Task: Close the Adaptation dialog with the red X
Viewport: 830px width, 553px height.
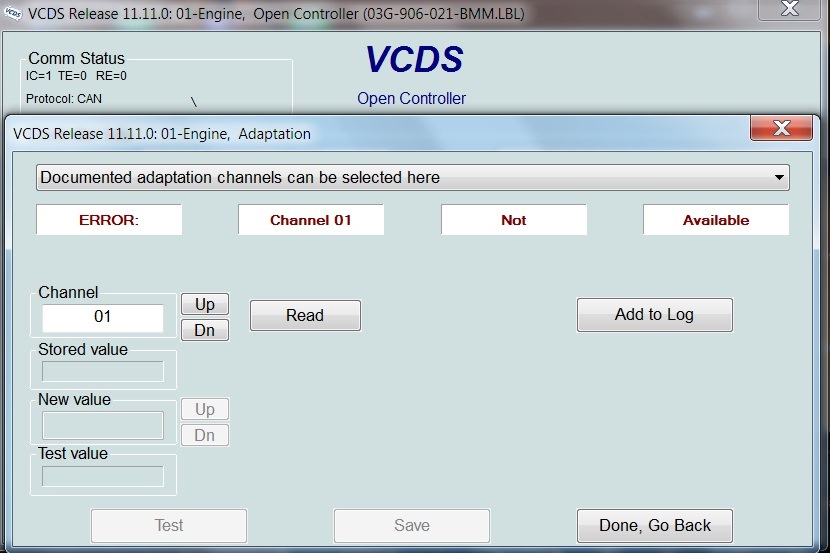Action: pos(780,129)
